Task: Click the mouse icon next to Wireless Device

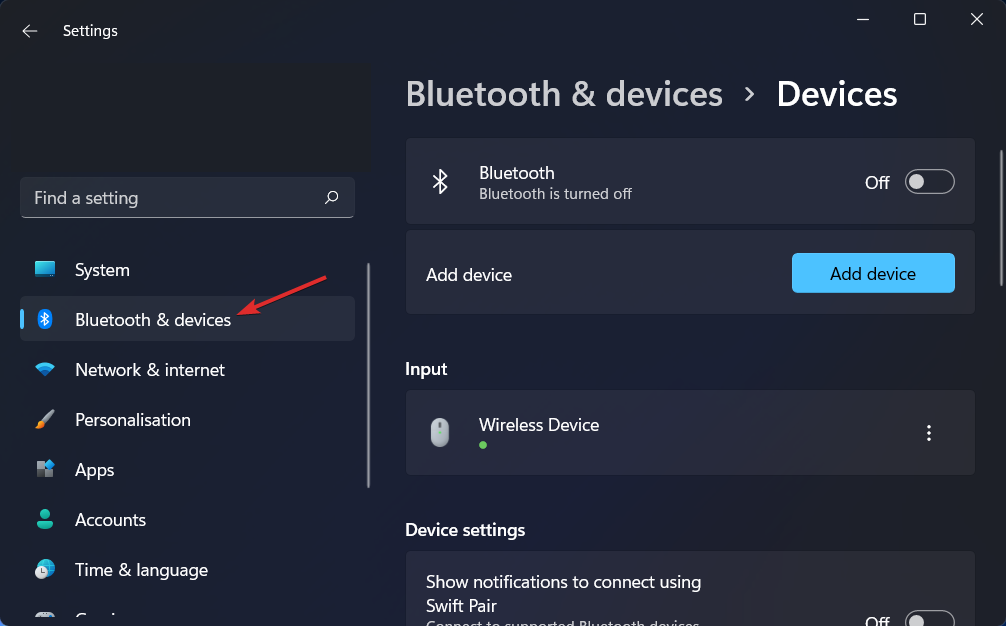Action: click(x=440, y=431)
